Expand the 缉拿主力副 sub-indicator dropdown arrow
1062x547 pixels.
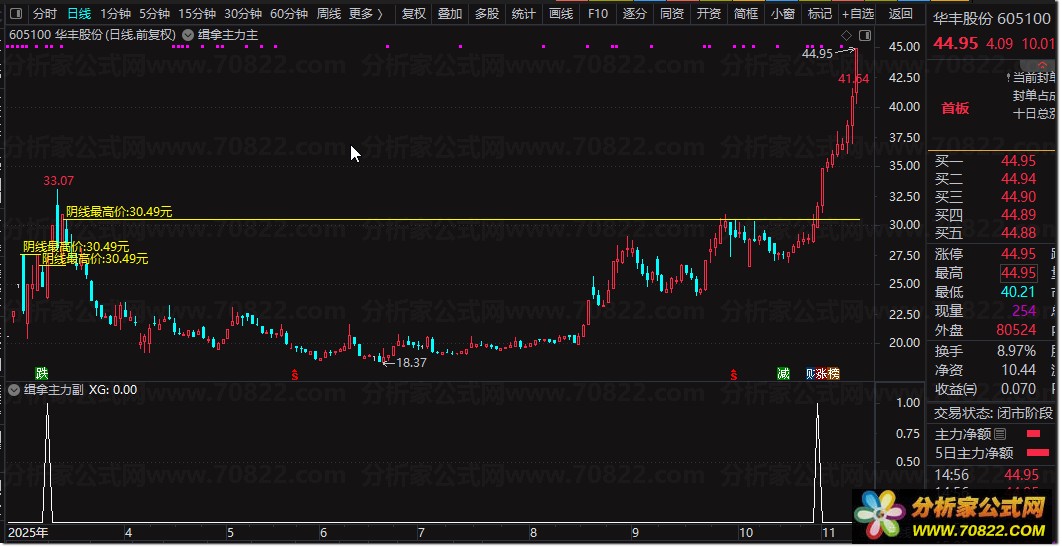[14, 390]
